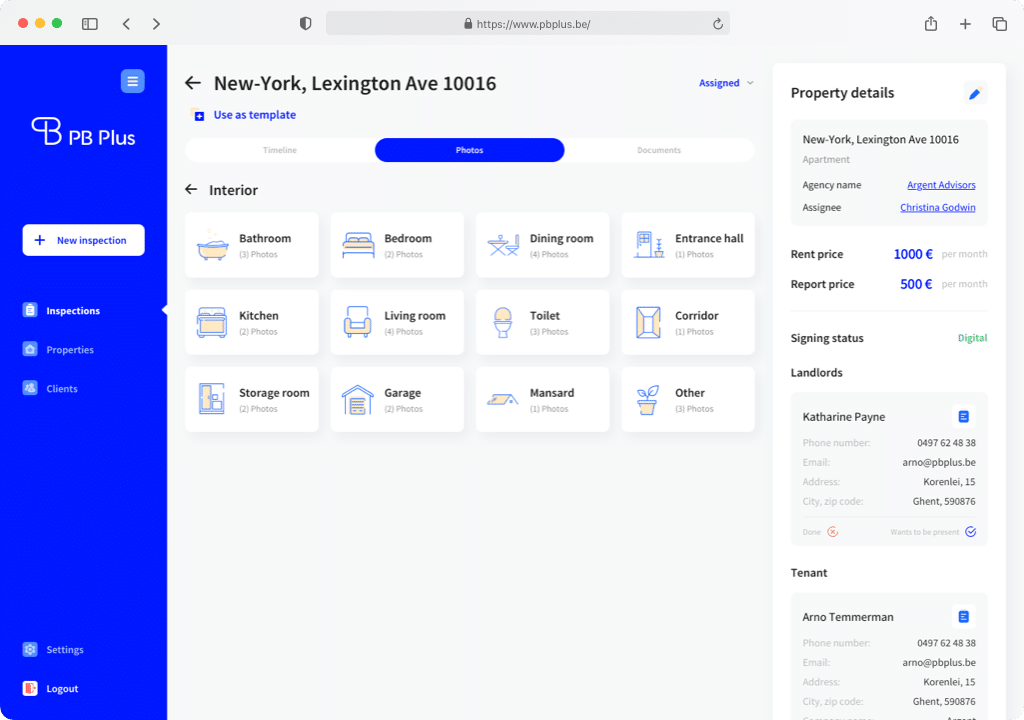Open a new browser tab with plus
This screenshot has width=1024, height=720.
(965, 24)
